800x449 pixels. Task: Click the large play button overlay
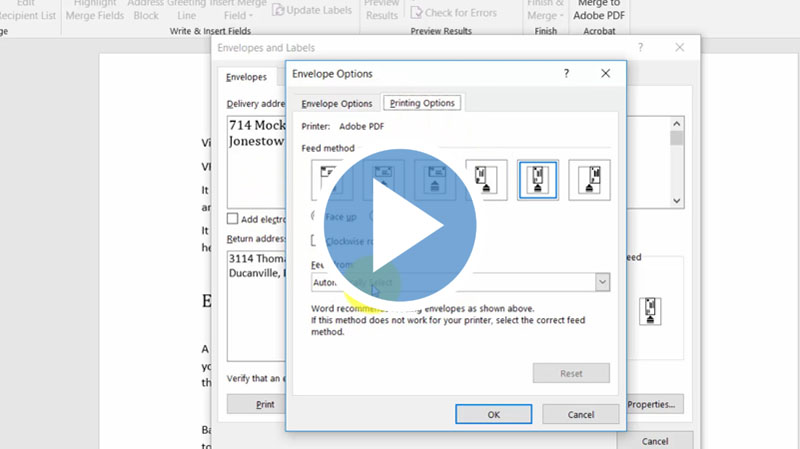[400, 226]
